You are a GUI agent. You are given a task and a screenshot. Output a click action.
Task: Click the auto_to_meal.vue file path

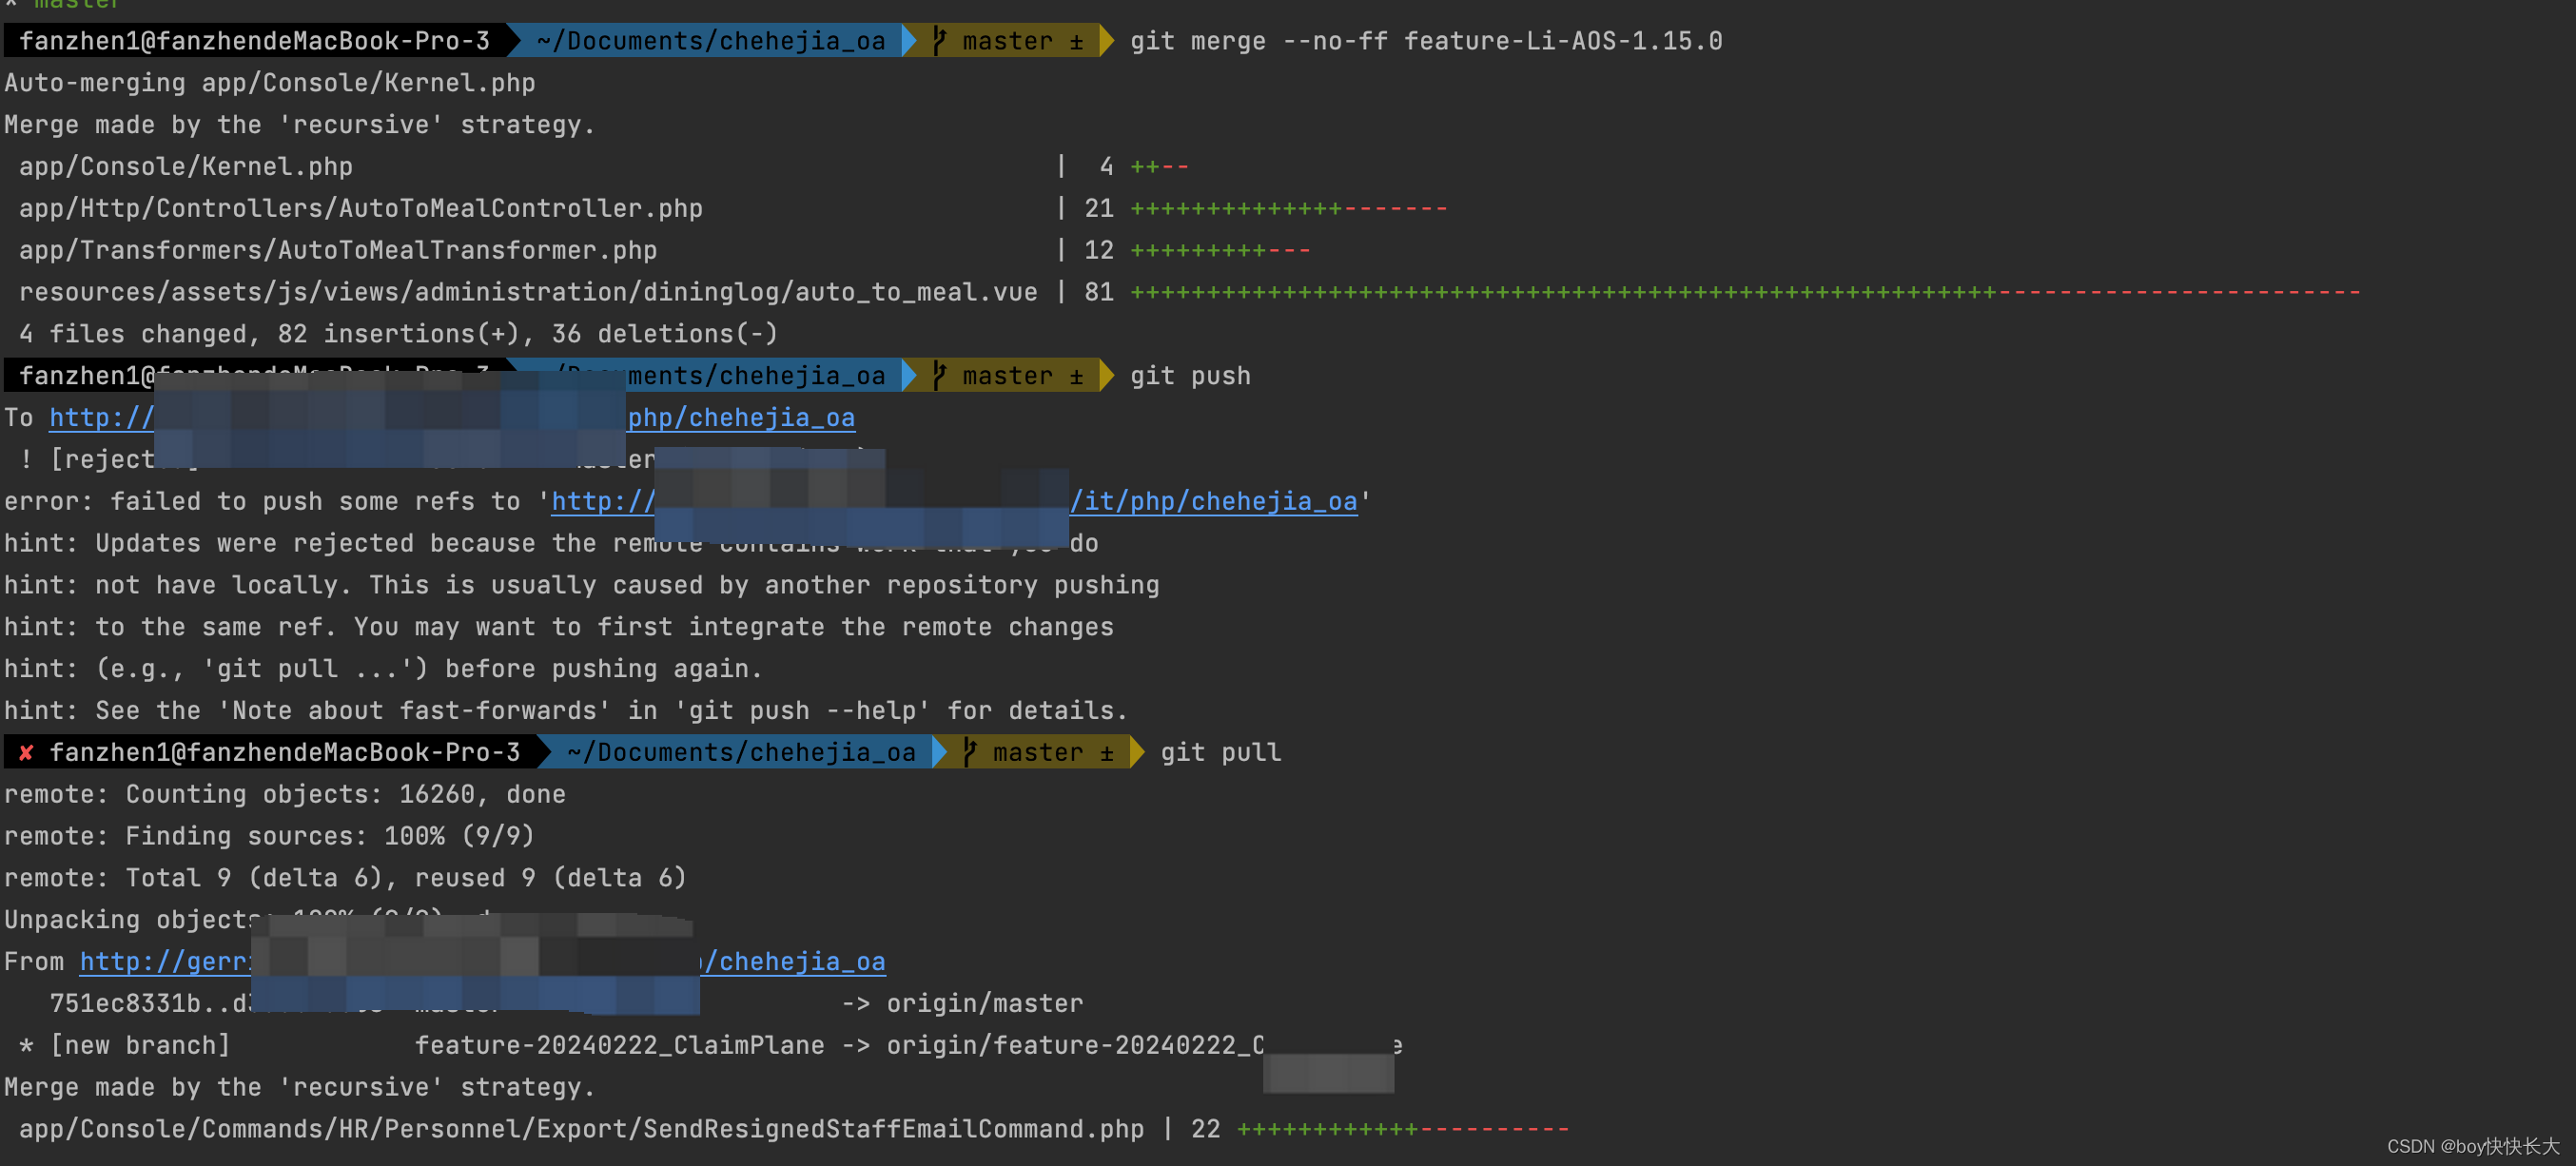tap(528, 292)
